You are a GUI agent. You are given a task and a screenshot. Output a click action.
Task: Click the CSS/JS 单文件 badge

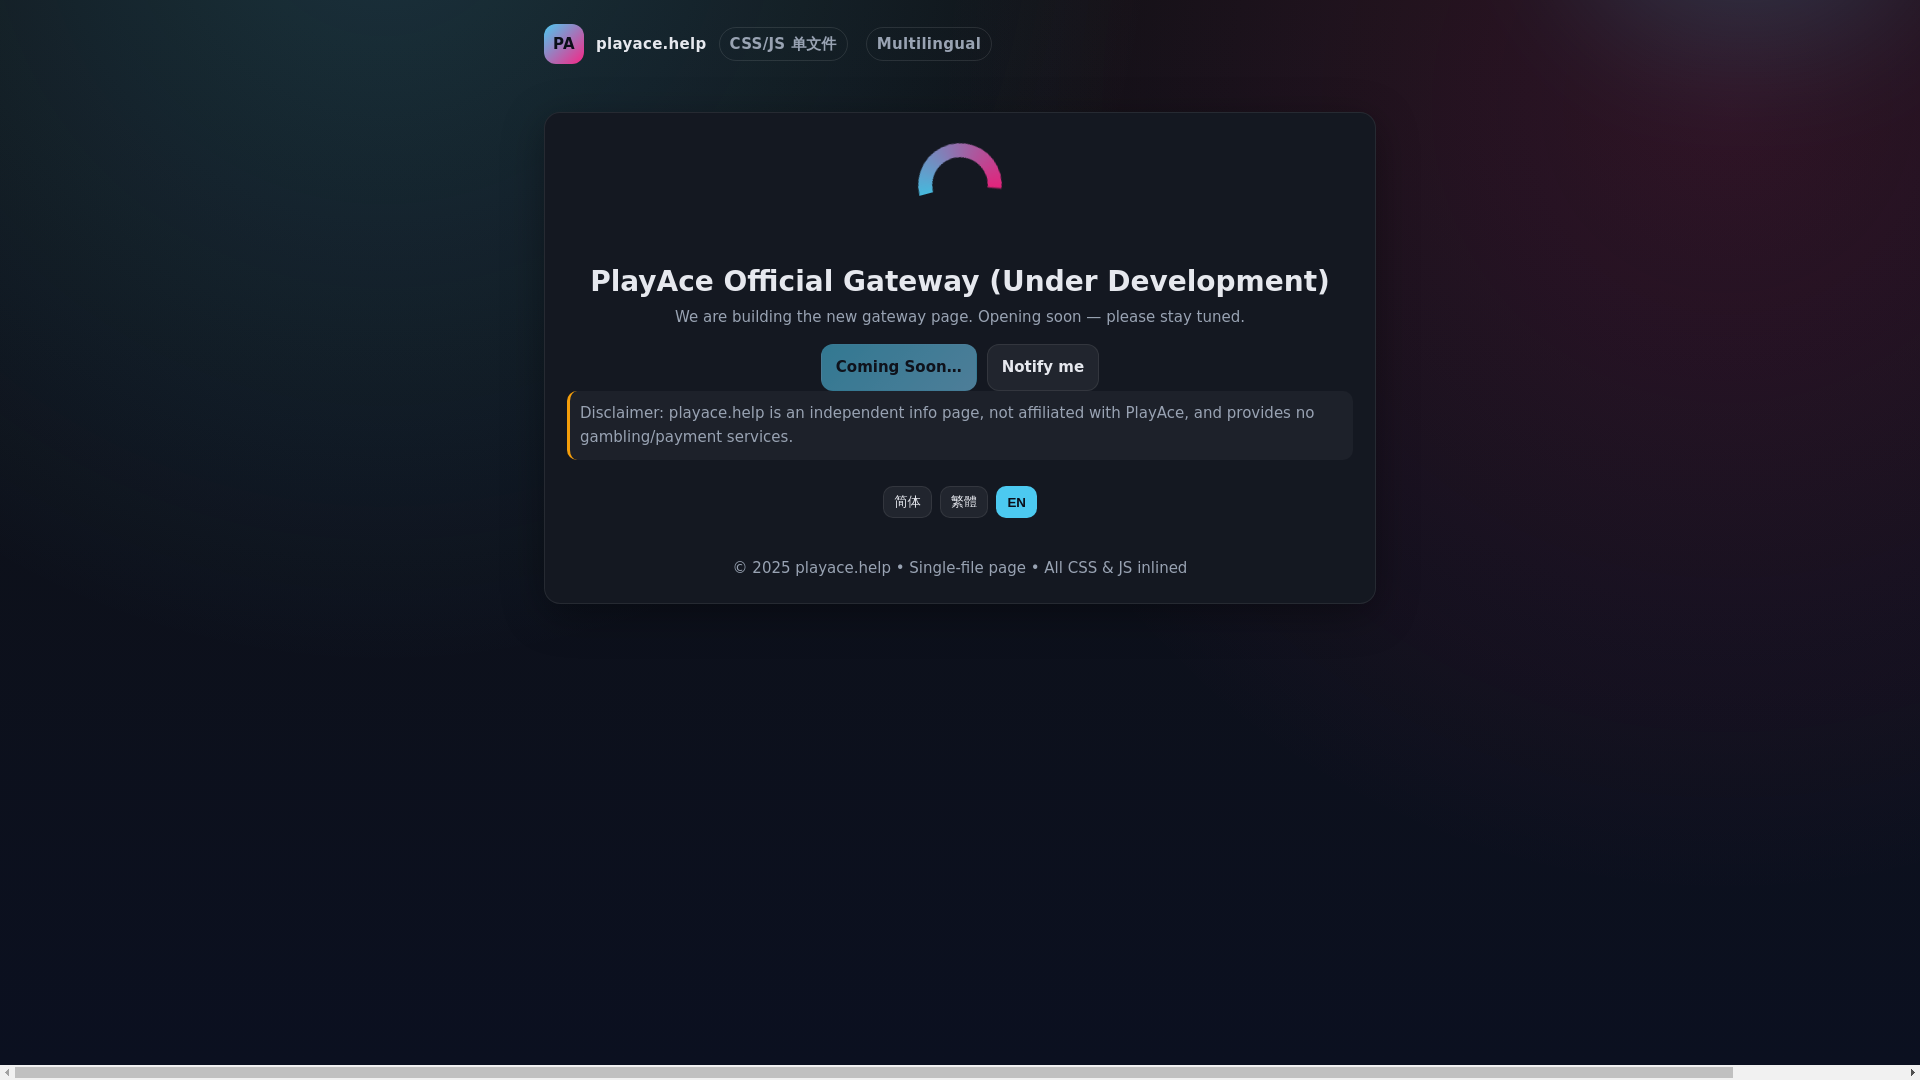[x=783, y=44]
